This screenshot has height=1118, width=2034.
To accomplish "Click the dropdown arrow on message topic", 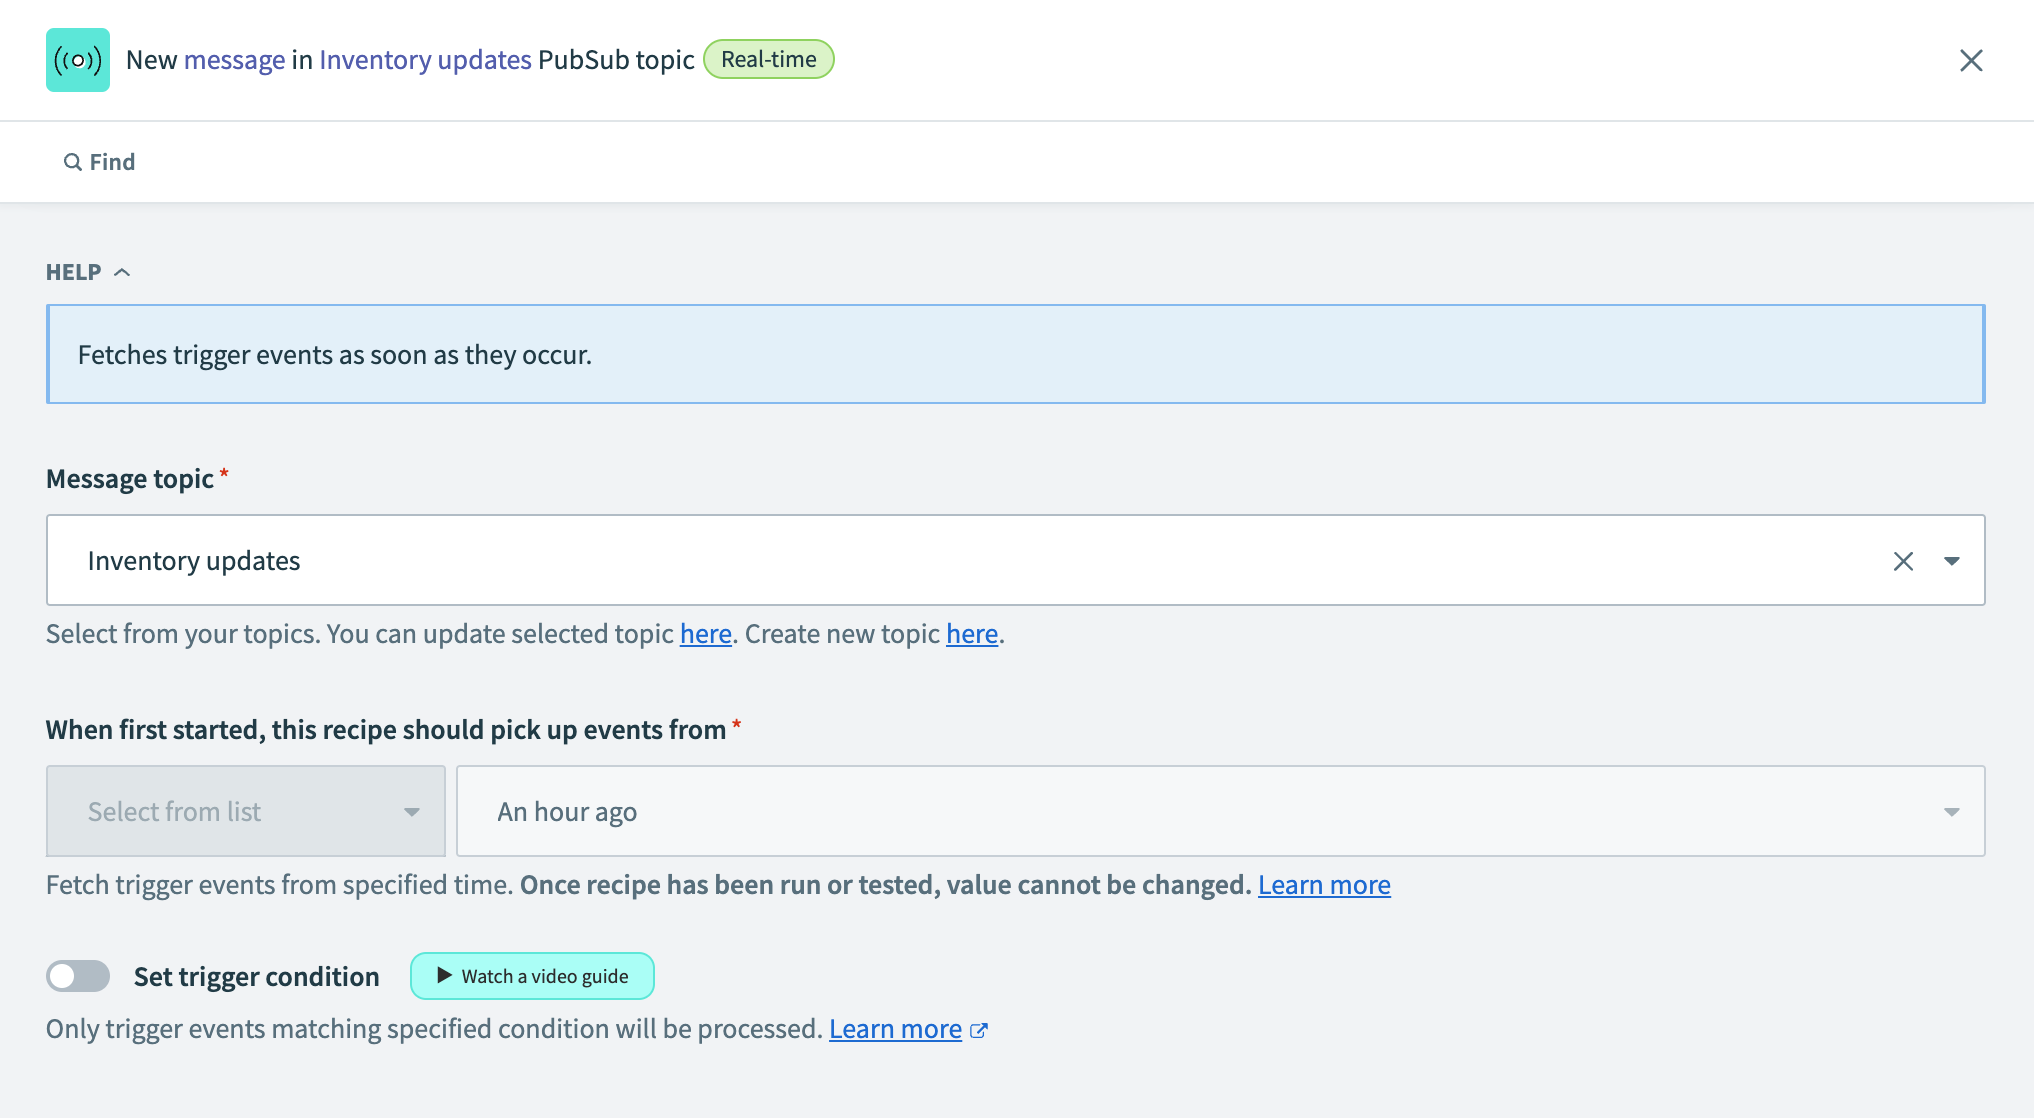I will [1953, 560].
